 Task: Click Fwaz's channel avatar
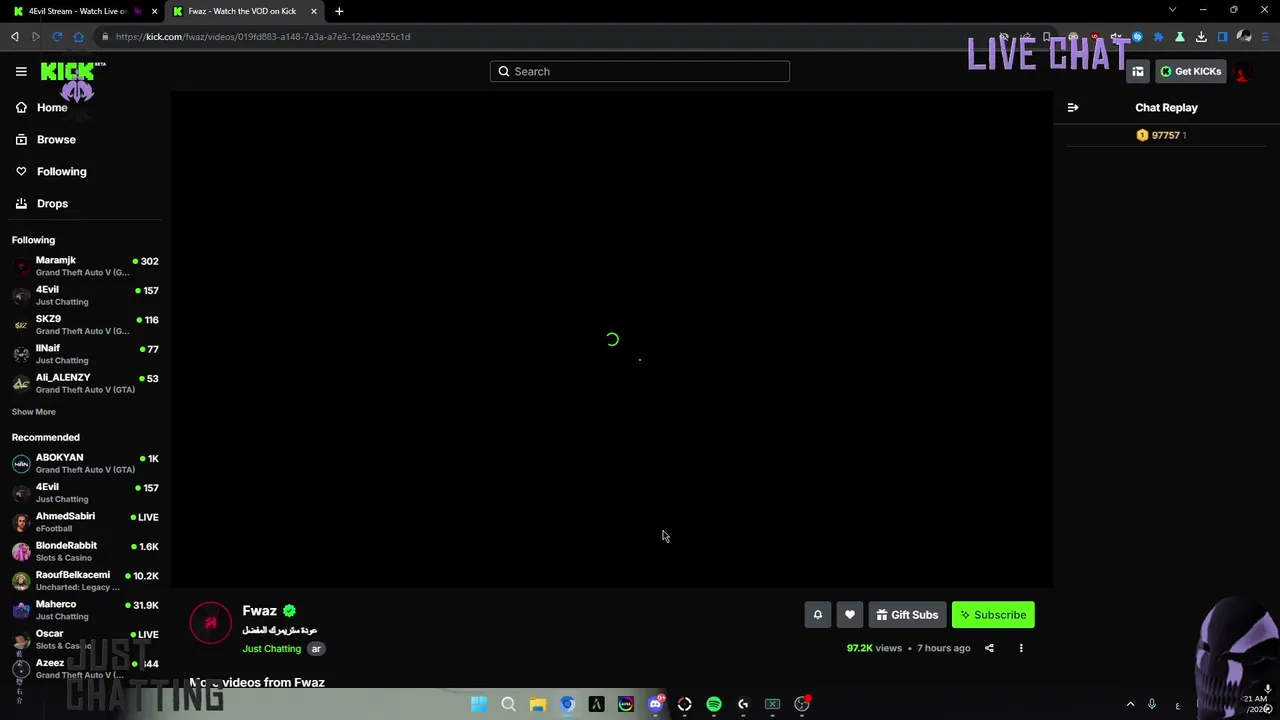click(210, 622)
